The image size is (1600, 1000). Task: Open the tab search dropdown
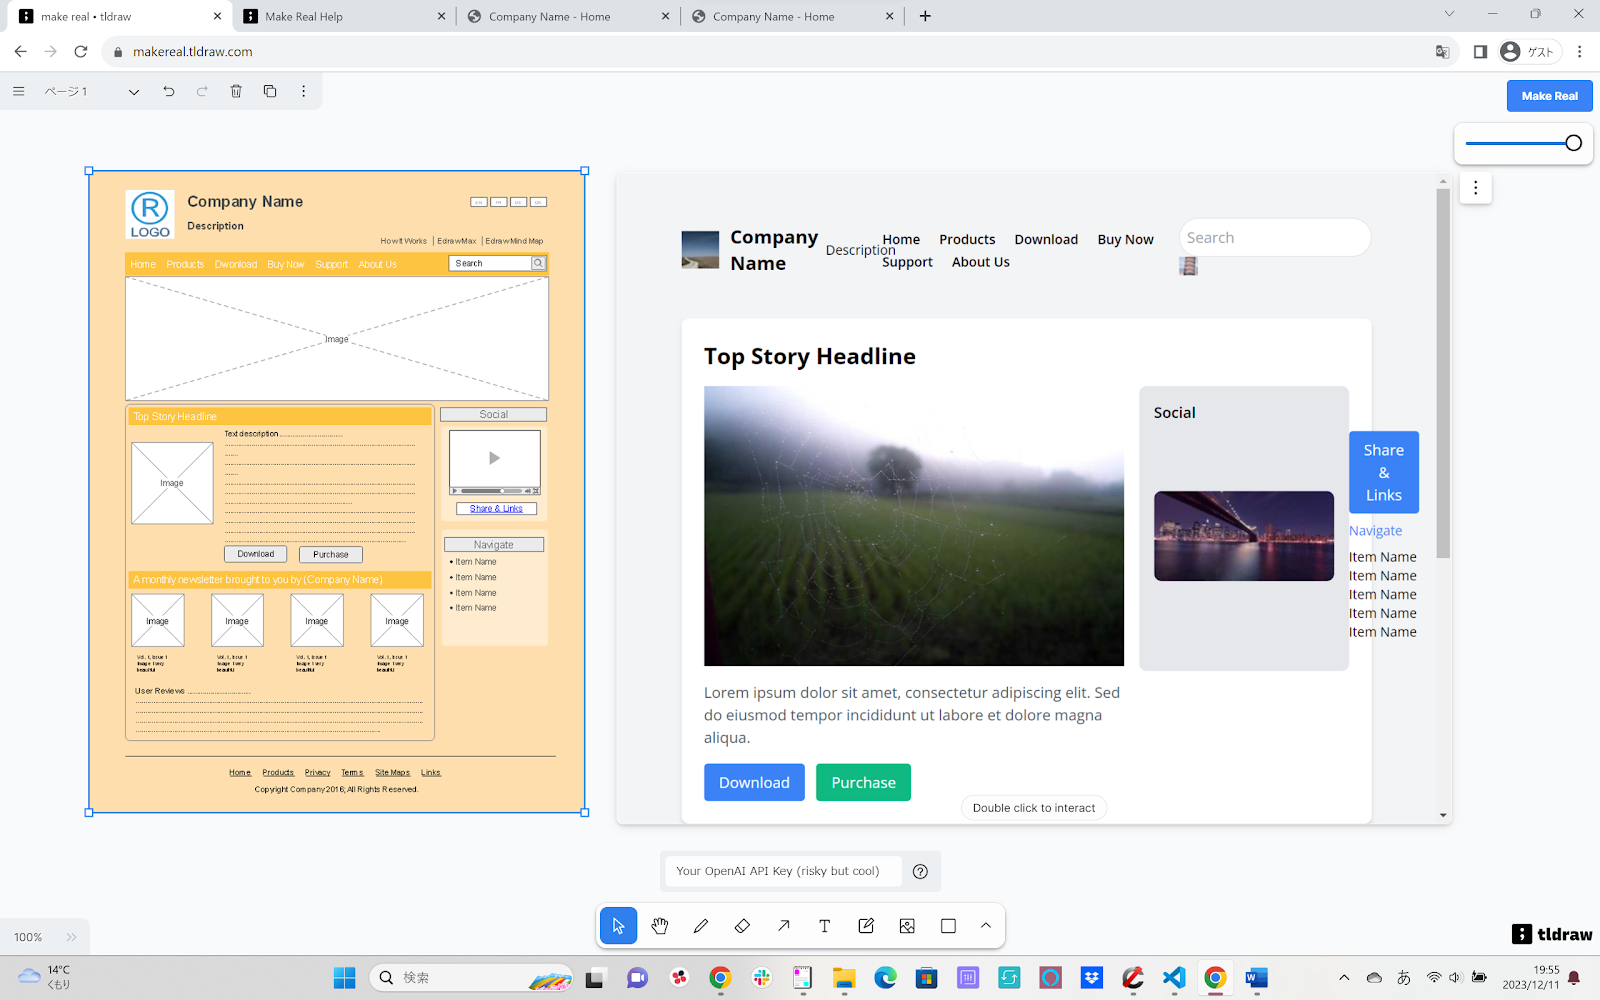point(1449,14)
